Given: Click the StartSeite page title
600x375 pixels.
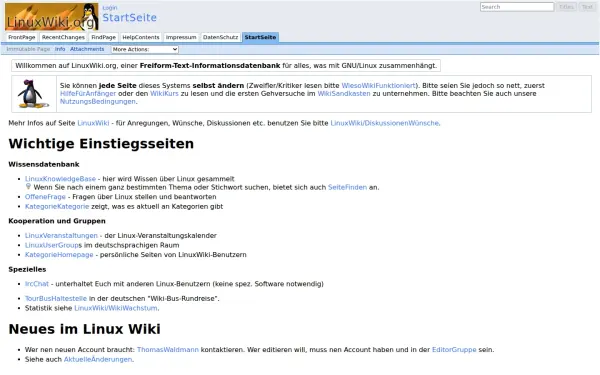Looking at the screenshot, I should coord(129,18).
